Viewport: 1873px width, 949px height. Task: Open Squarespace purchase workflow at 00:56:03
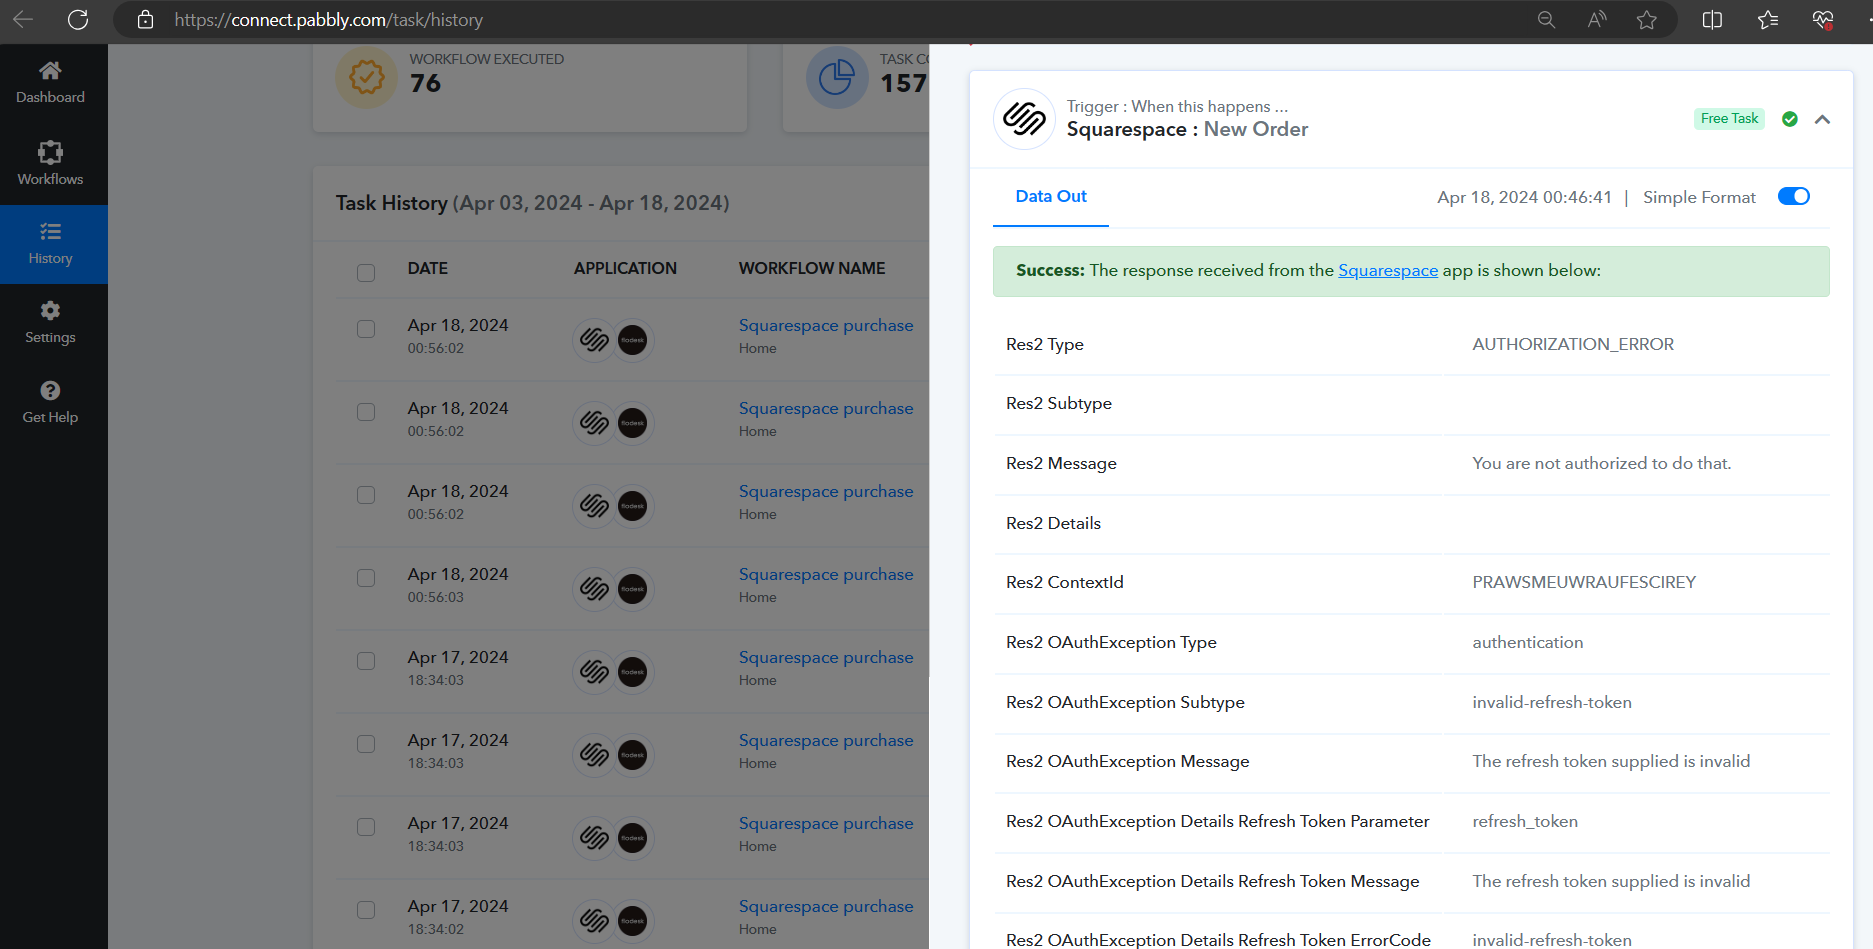click(x=826, y=575)
